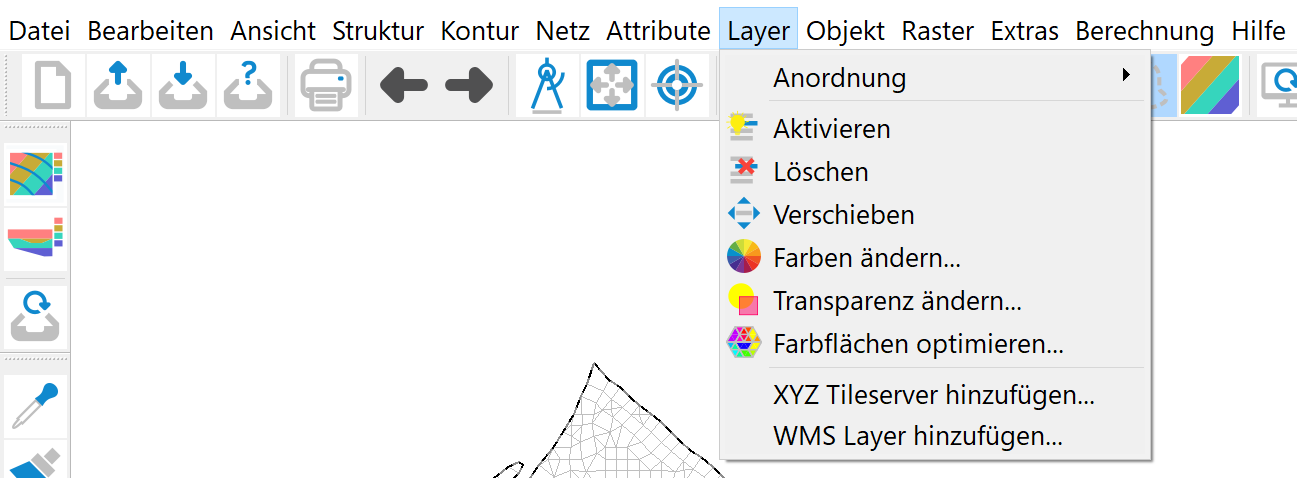Select Verschieben in the Layer menu
The height and width of the screenshot is (478, 1297).
[x=936, y=214]
